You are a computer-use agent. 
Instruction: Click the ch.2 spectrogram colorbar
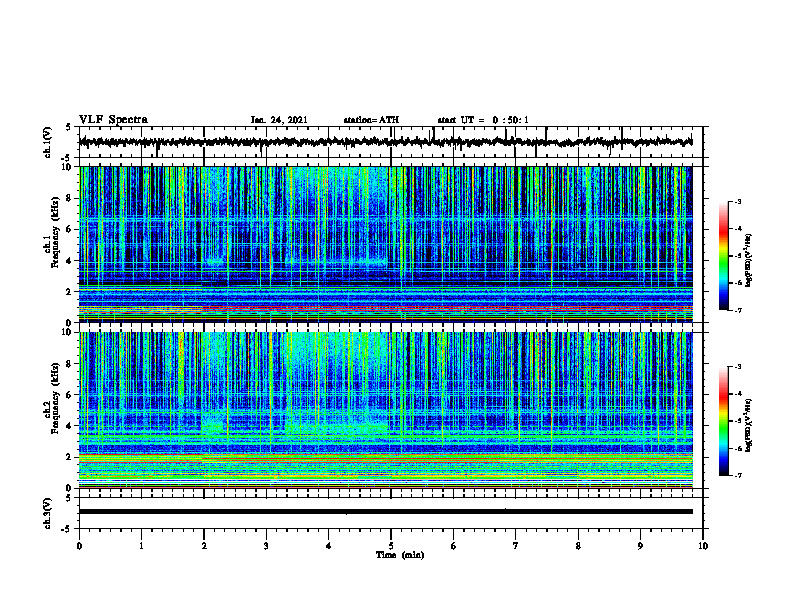[724, 421]
